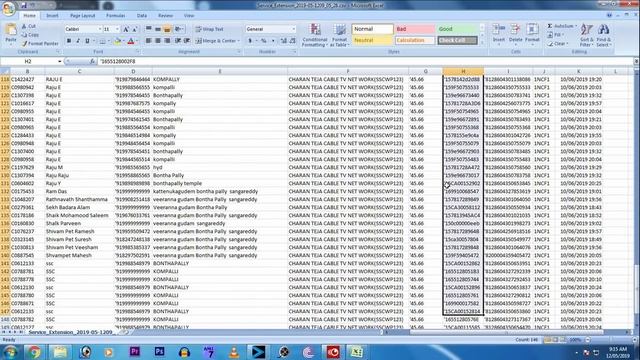Click the Insert Function fx button
Viewport: 640px width, 360px height.
pos(92,61)
